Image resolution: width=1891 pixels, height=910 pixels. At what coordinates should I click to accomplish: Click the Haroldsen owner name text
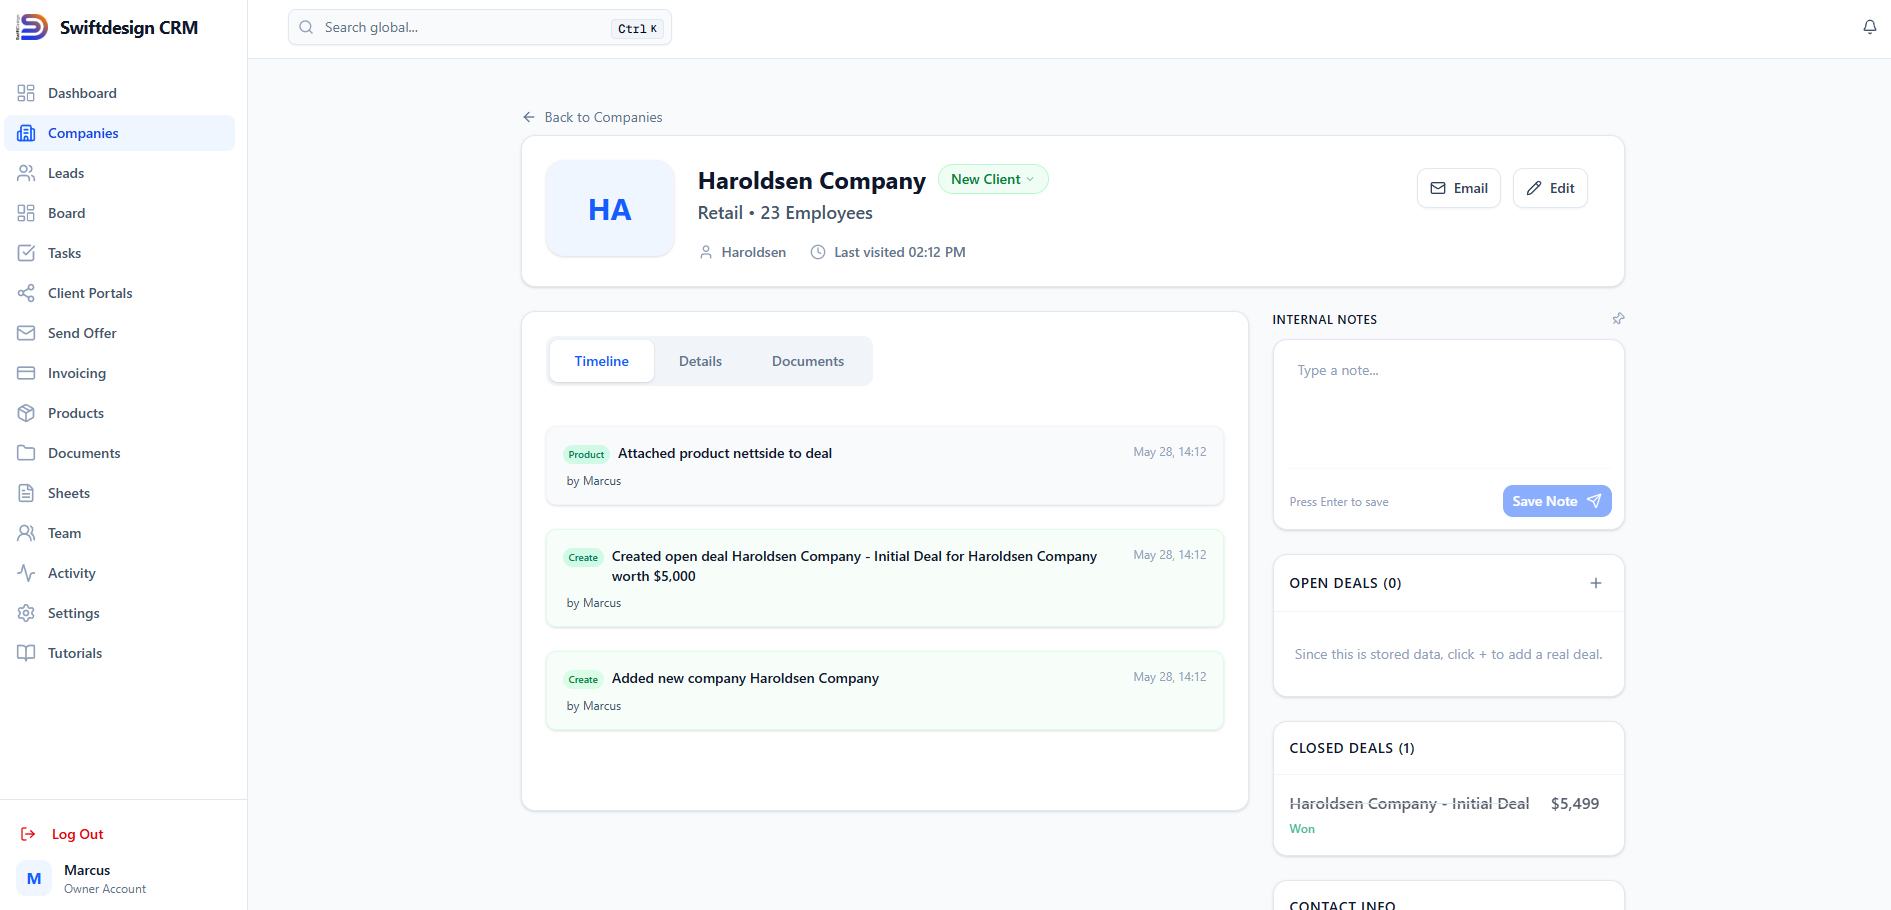coord(754,252)
